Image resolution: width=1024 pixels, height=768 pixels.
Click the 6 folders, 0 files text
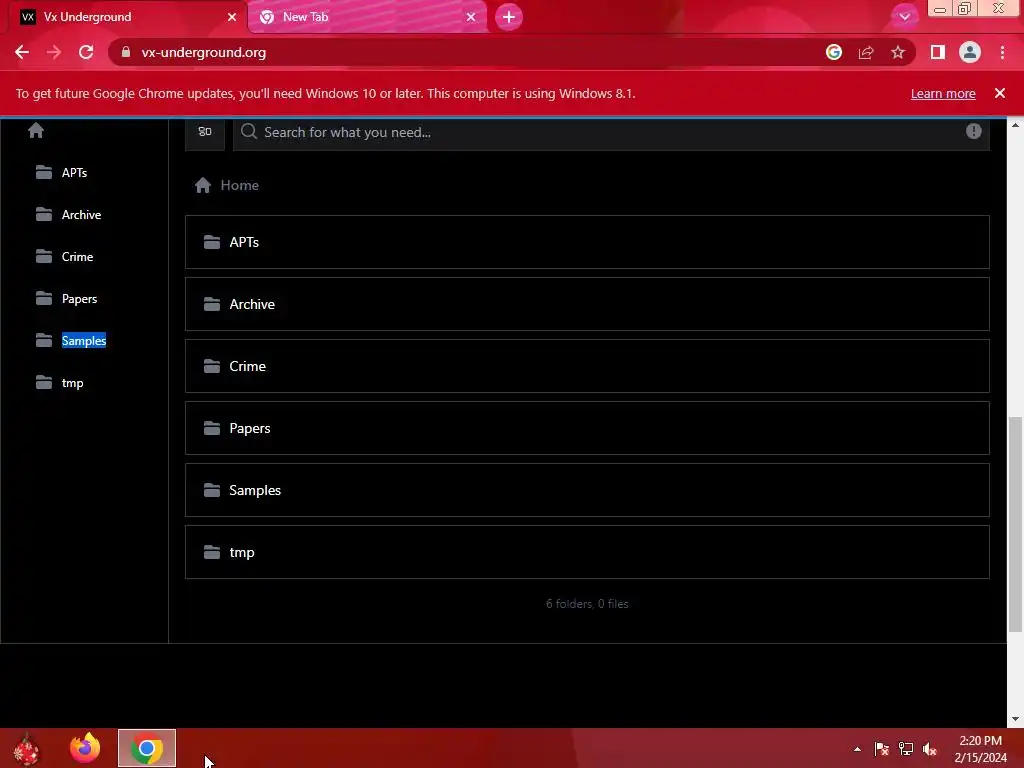pos(587,604)
